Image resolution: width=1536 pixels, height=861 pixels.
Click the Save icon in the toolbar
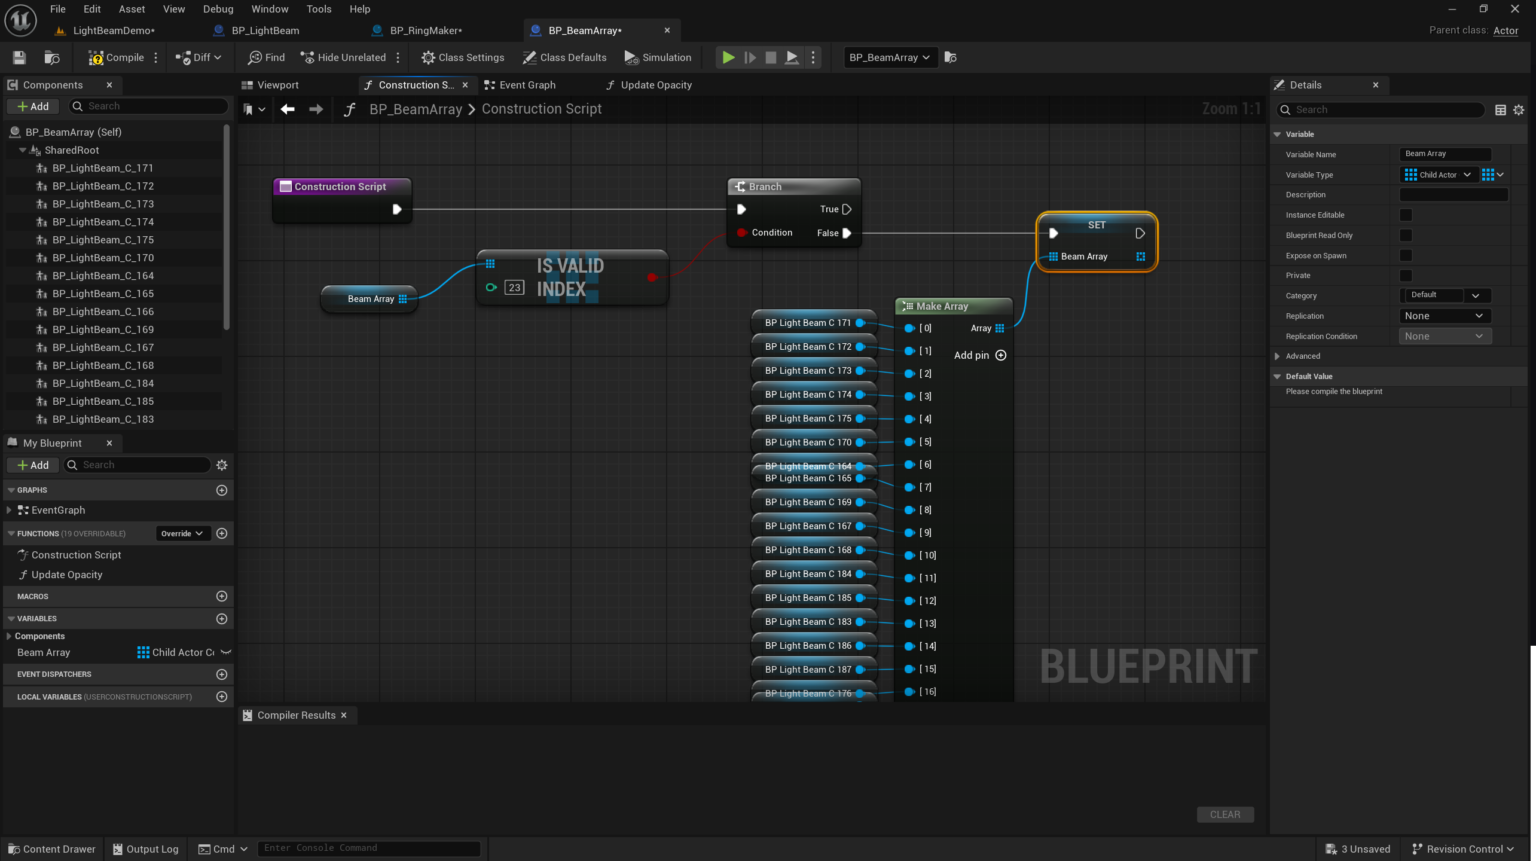point(19,58)
